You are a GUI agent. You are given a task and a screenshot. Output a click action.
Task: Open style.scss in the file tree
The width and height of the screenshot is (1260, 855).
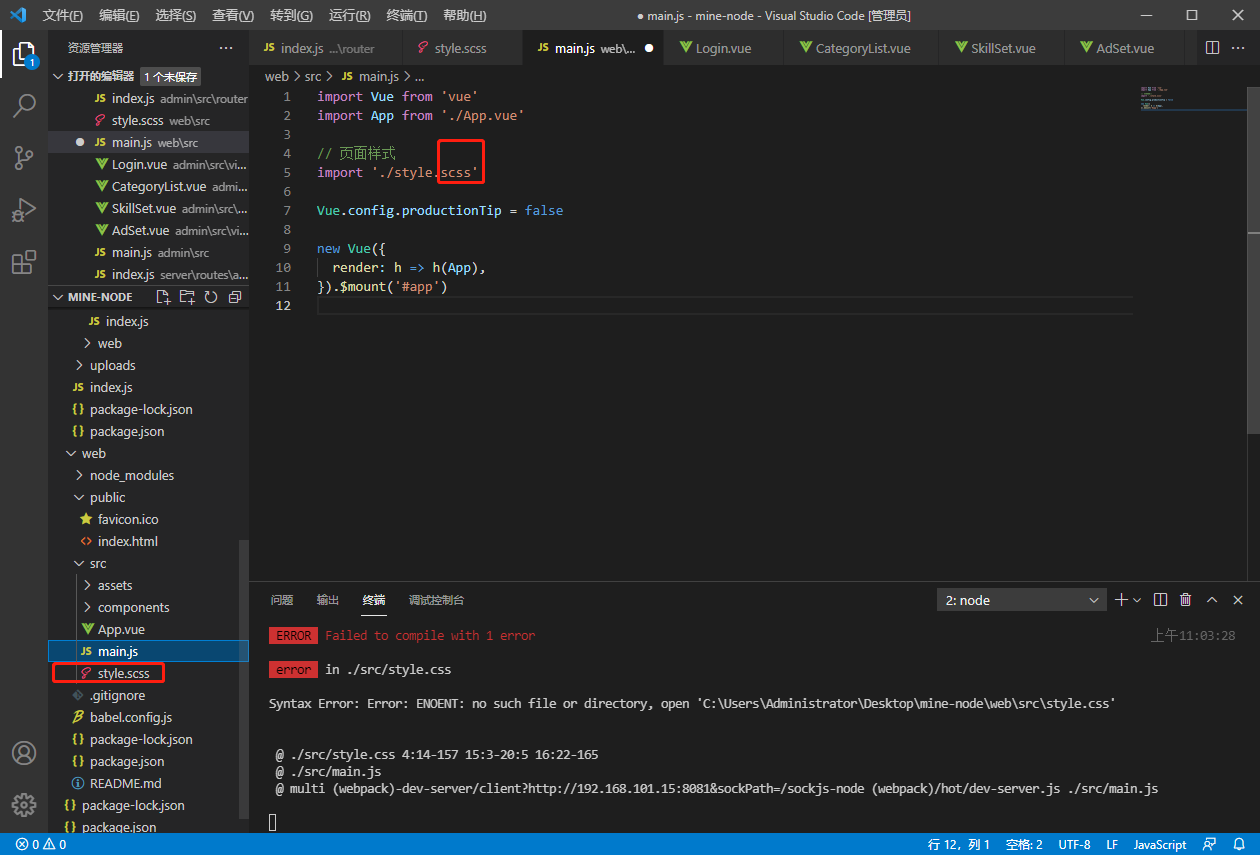[123, 673]
